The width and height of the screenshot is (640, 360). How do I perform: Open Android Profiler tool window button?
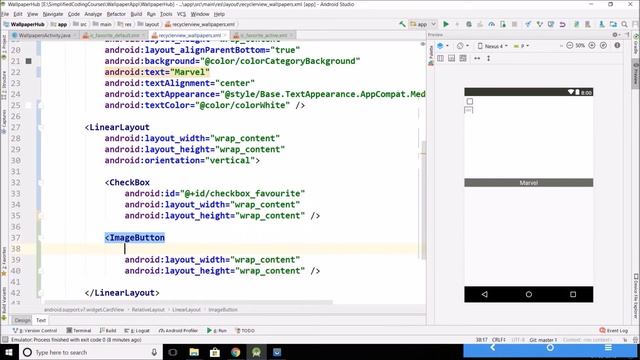178,331
